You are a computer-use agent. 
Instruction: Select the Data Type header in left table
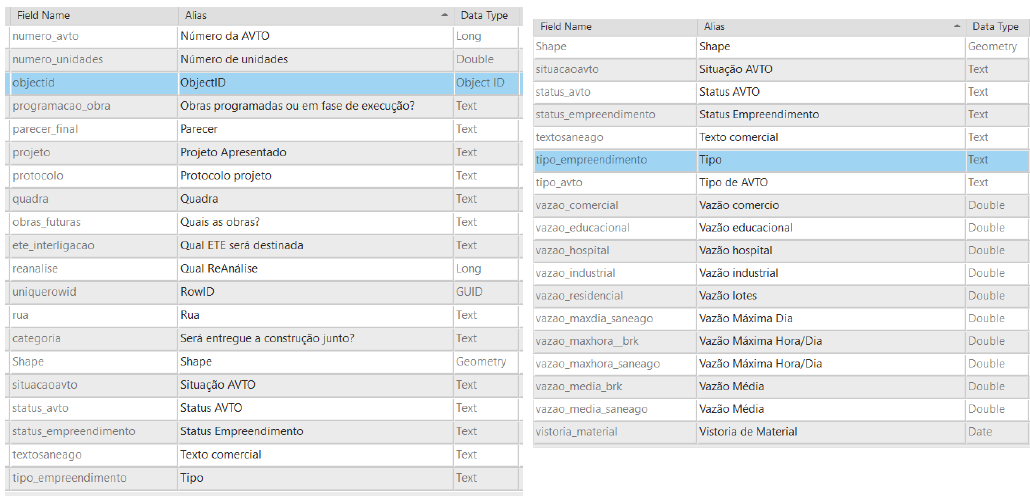(486, 15)
